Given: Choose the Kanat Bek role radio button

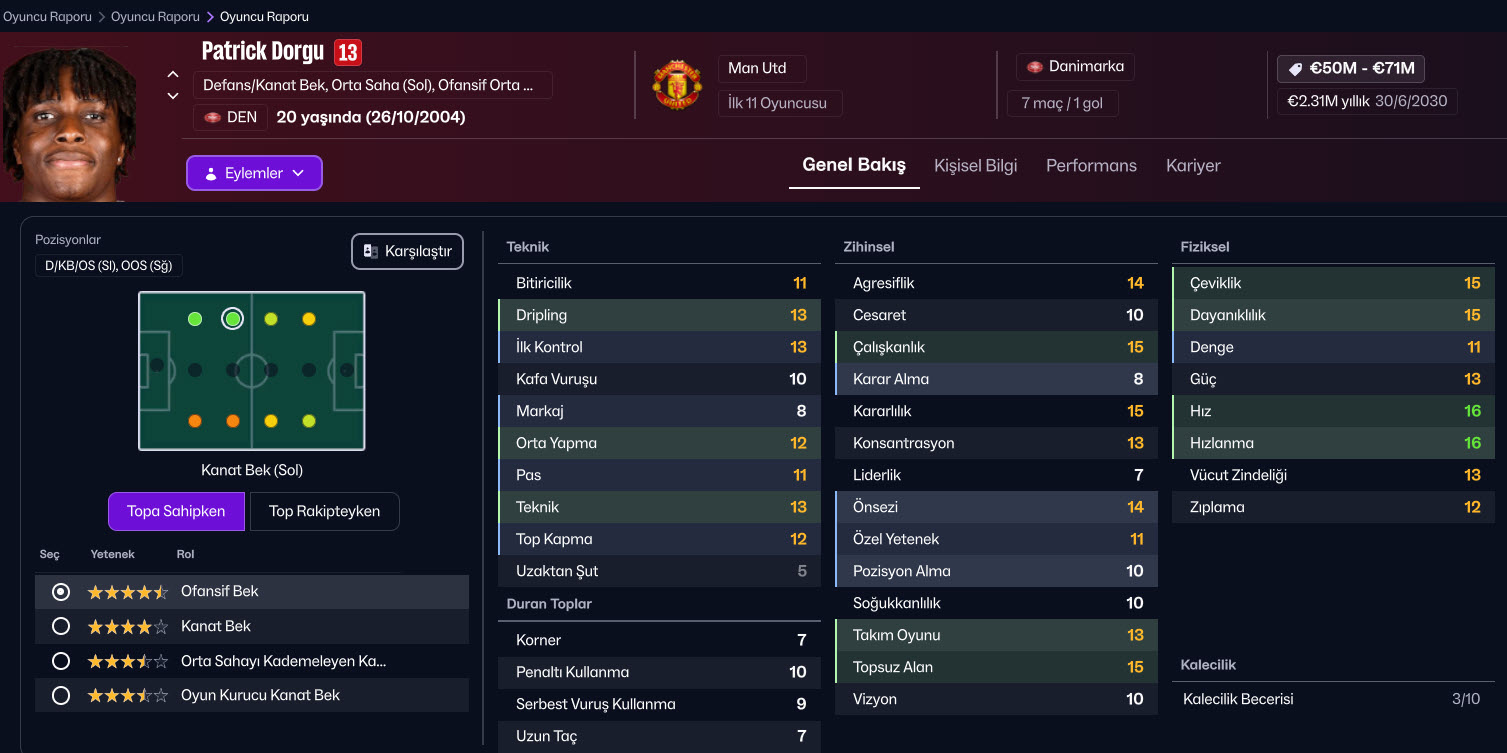Looking at the screenshot, I should click(x=61, y=626).
